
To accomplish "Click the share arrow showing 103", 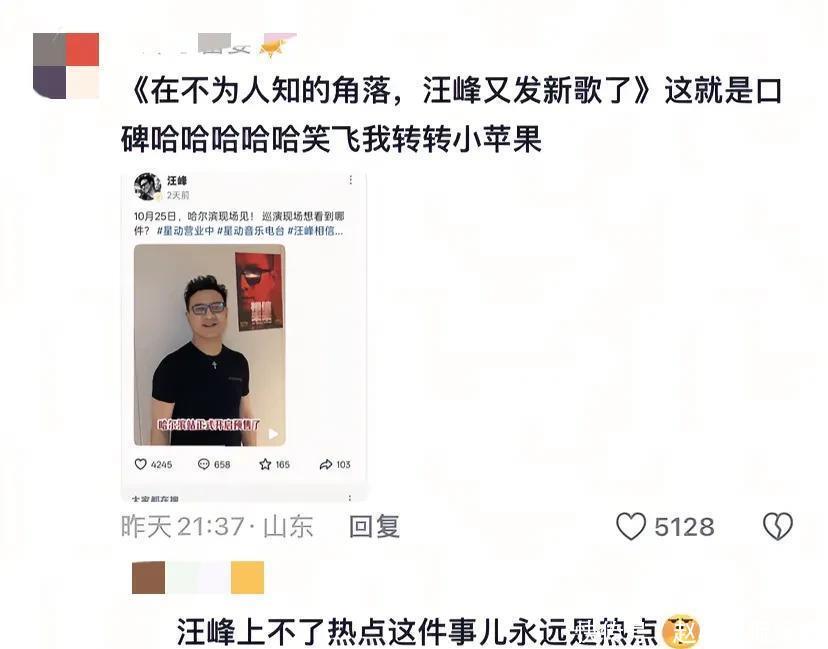I will tap(326, 464).
